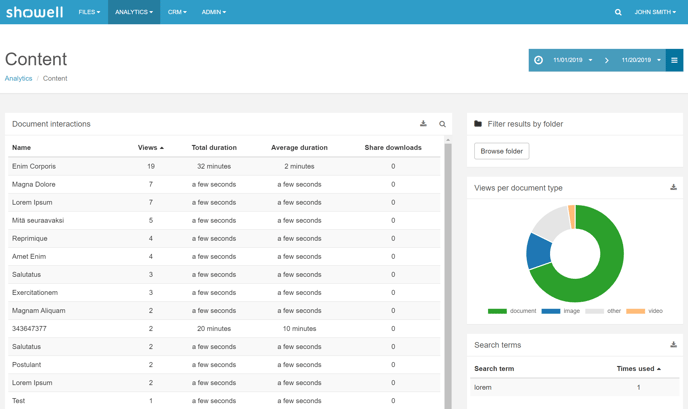Expand the John Smith user menu

coord(655,12)
